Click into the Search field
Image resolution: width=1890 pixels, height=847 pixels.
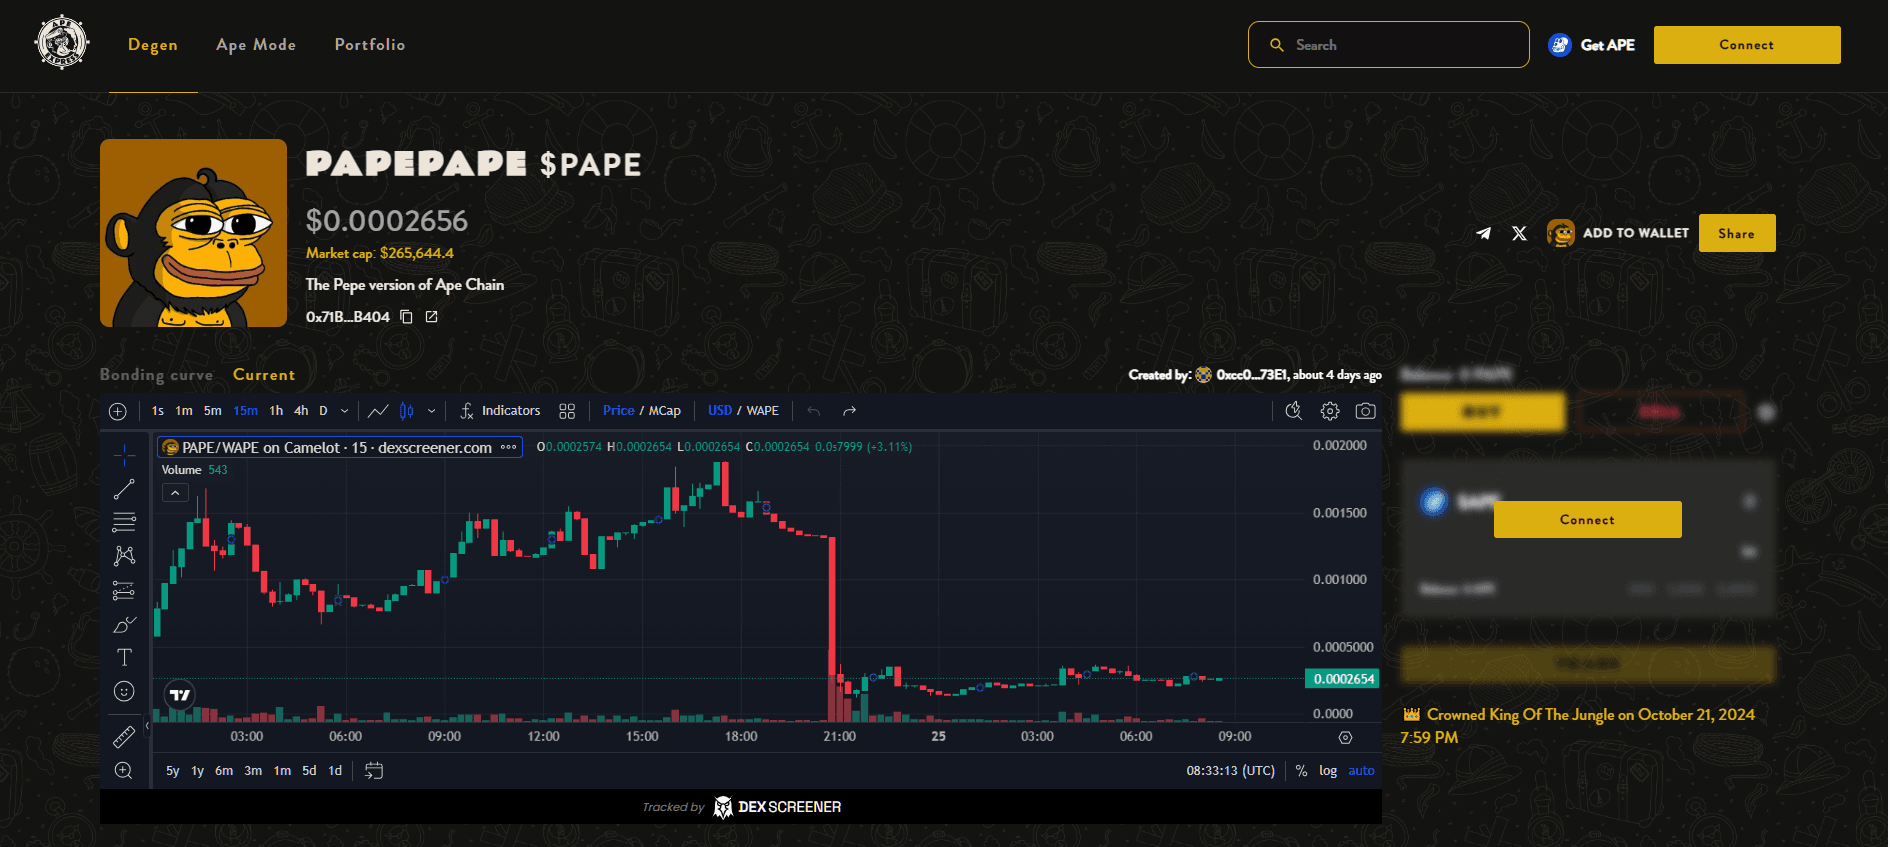[x=1388, y=45]
